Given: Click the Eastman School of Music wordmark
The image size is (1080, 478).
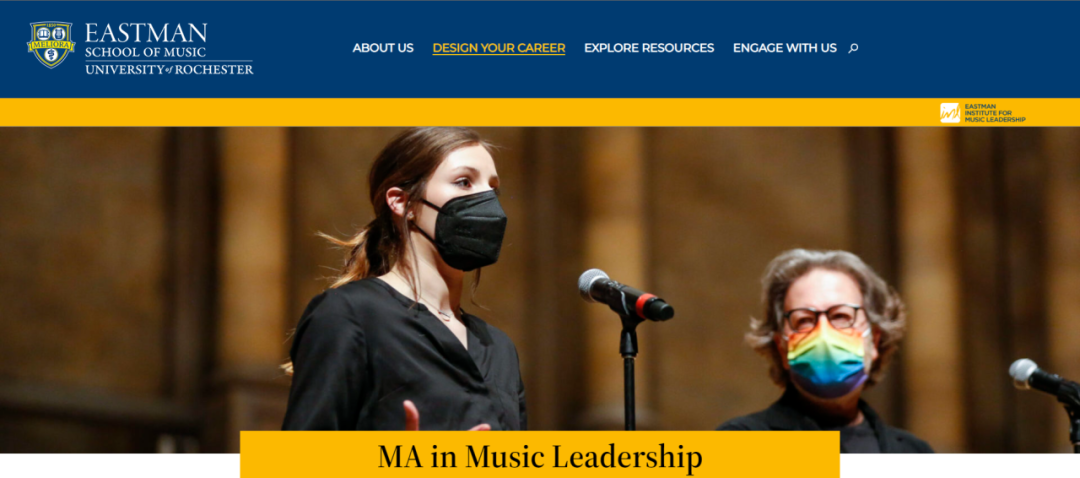Looking at the screenshot, I should tap(146, 40).
